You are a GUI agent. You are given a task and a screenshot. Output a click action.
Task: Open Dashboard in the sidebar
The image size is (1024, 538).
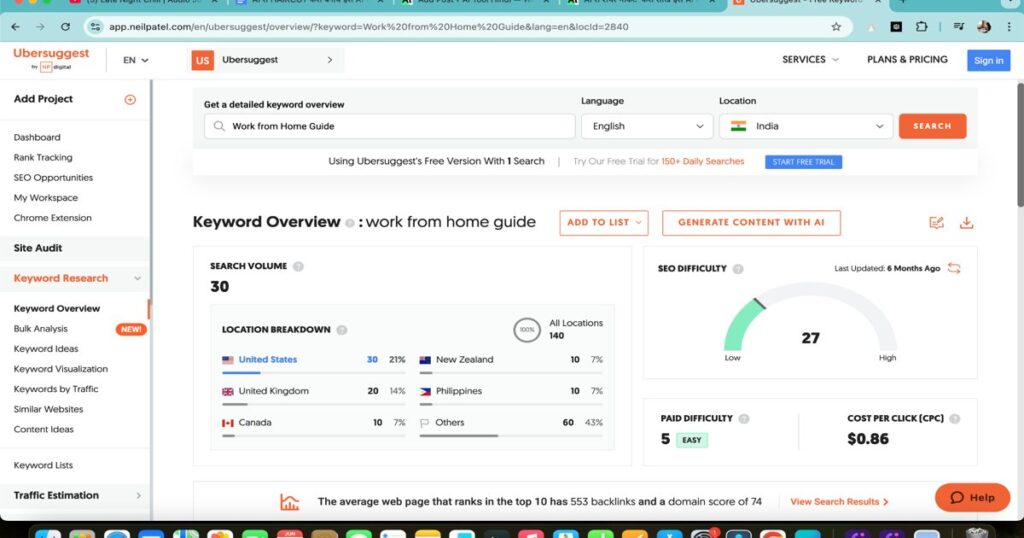point(37,137)
